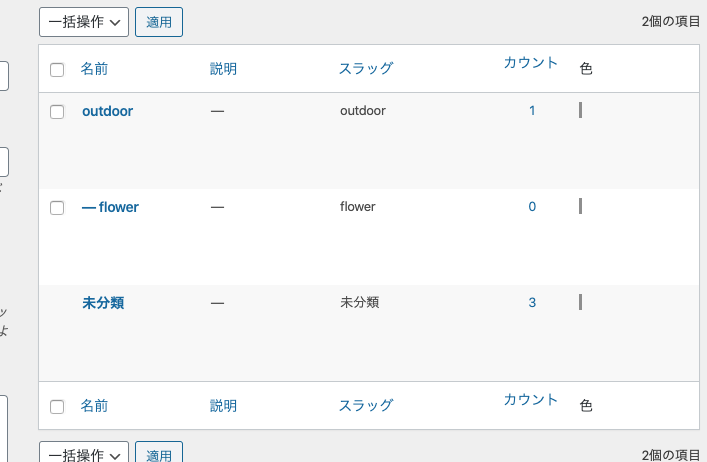
Task: Open the flower subcategory name link
Action: click(x=110, y=207)
